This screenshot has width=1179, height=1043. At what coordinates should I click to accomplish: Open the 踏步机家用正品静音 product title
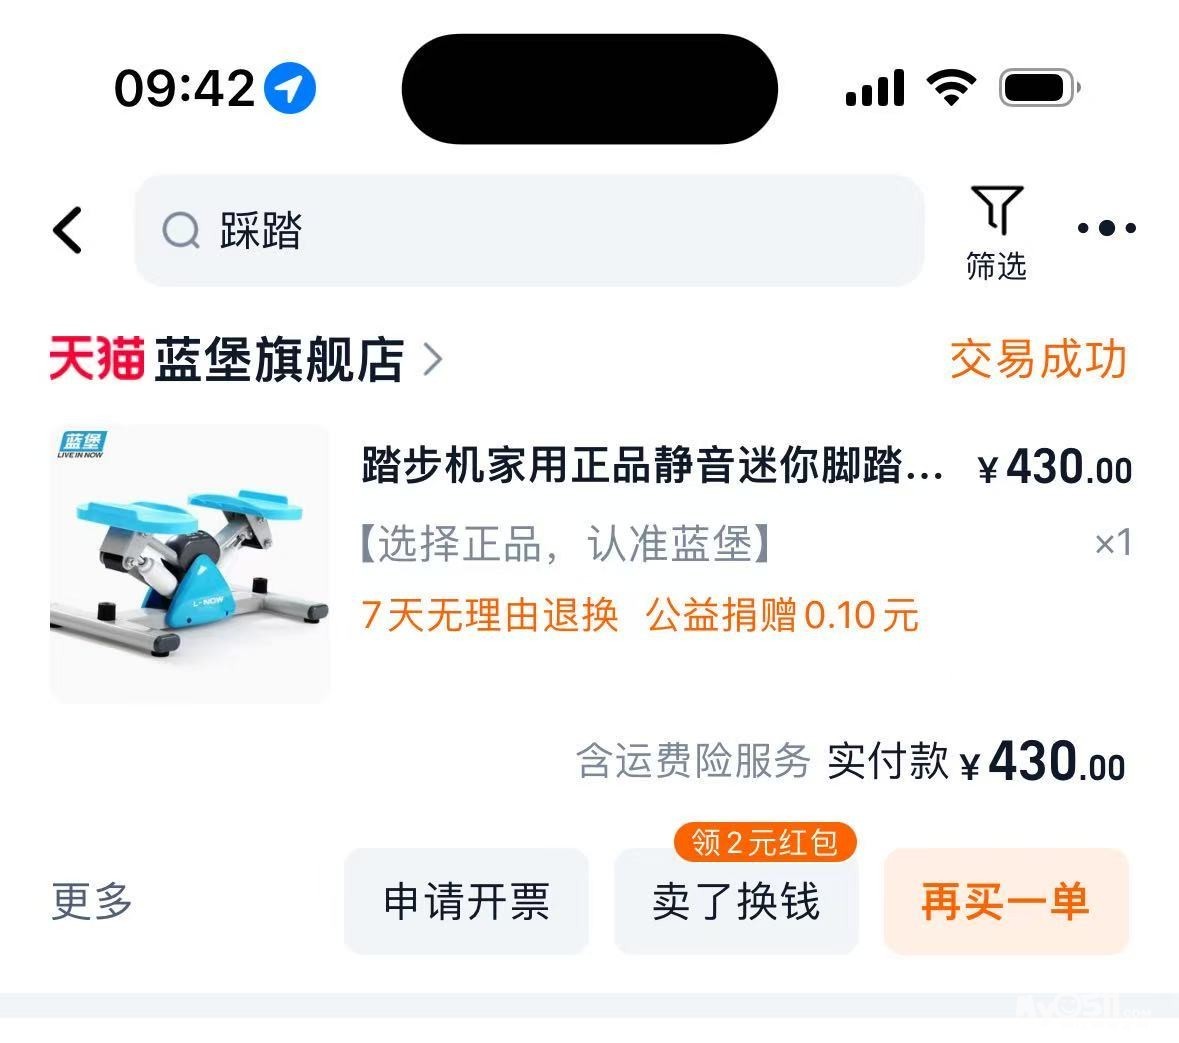point(651,465)
